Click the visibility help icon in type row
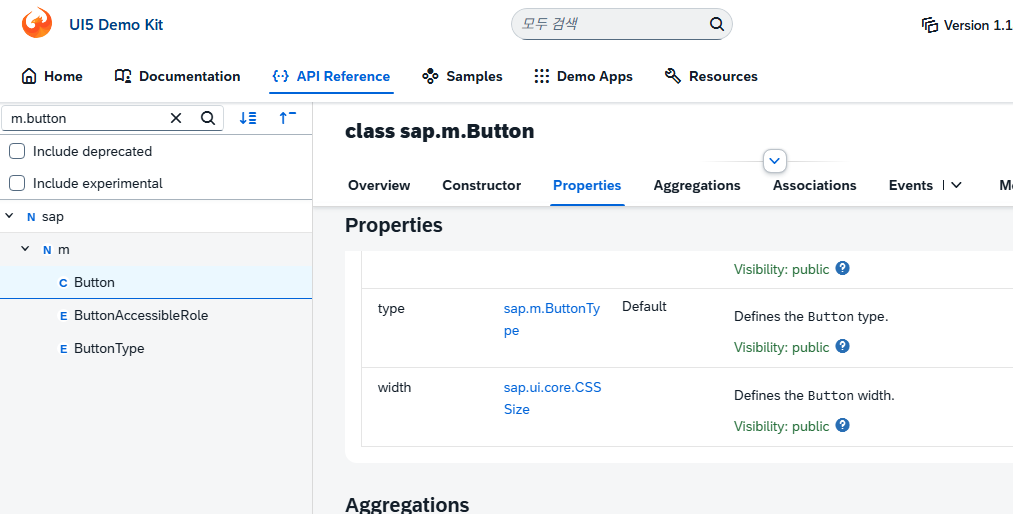 click(842, 346)
